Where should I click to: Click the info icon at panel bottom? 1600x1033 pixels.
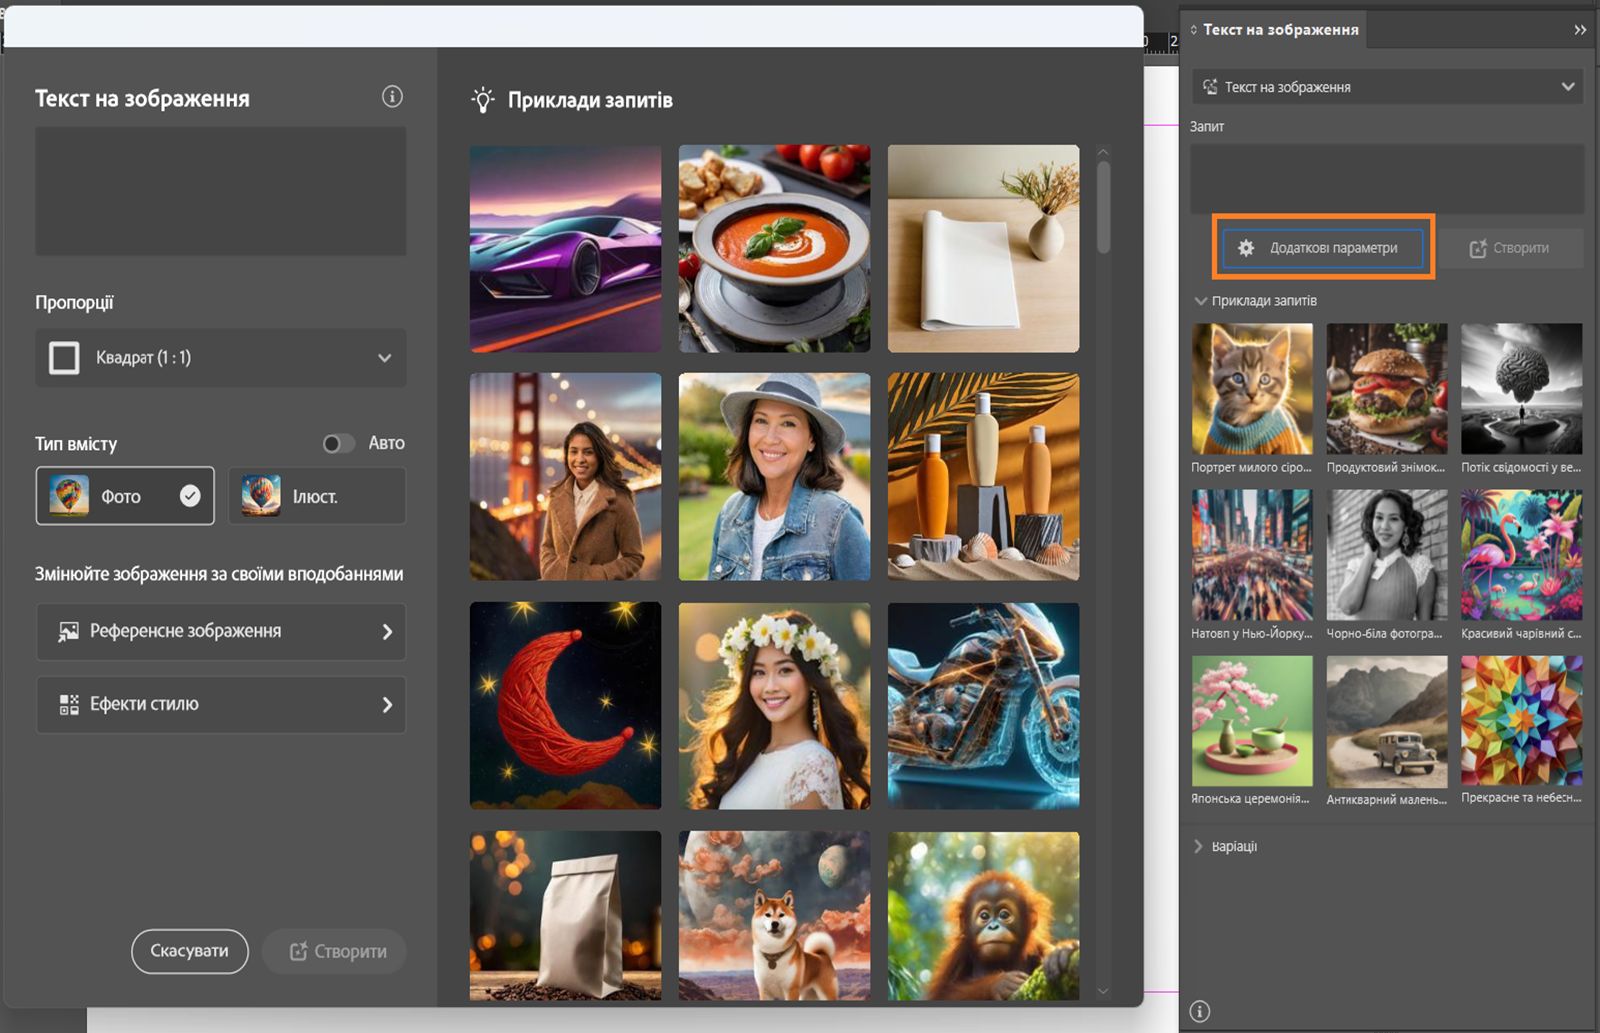[x=1200, y=1011]
